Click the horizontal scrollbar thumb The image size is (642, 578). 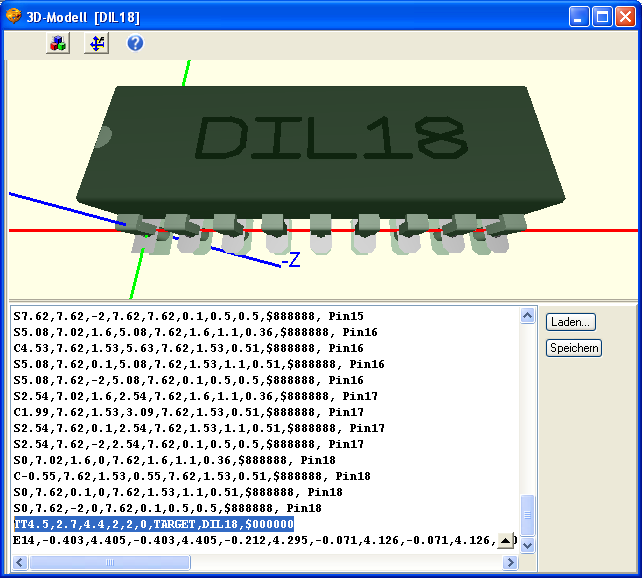110,562
